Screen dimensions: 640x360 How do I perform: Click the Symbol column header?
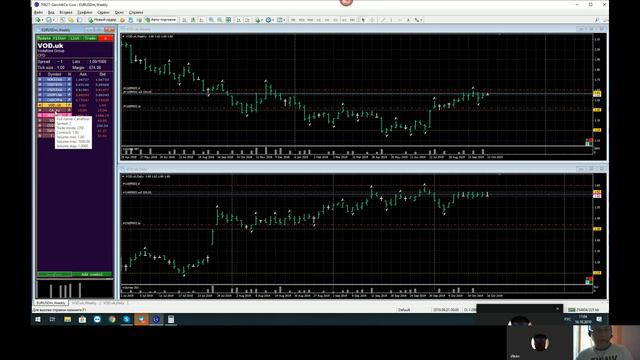tap(54, 74)
